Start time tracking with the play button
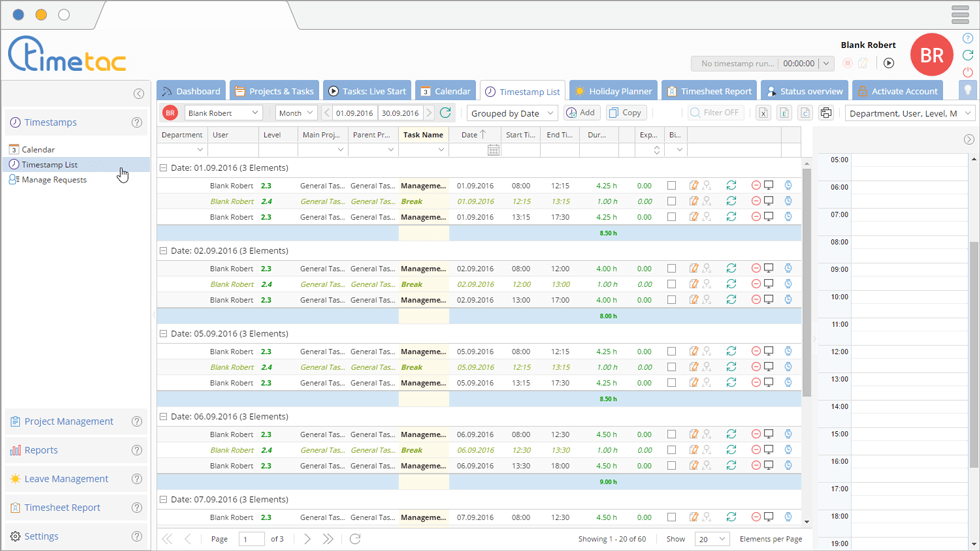The height and width of the screenshot is (551, 980). (x=888, y=63)
